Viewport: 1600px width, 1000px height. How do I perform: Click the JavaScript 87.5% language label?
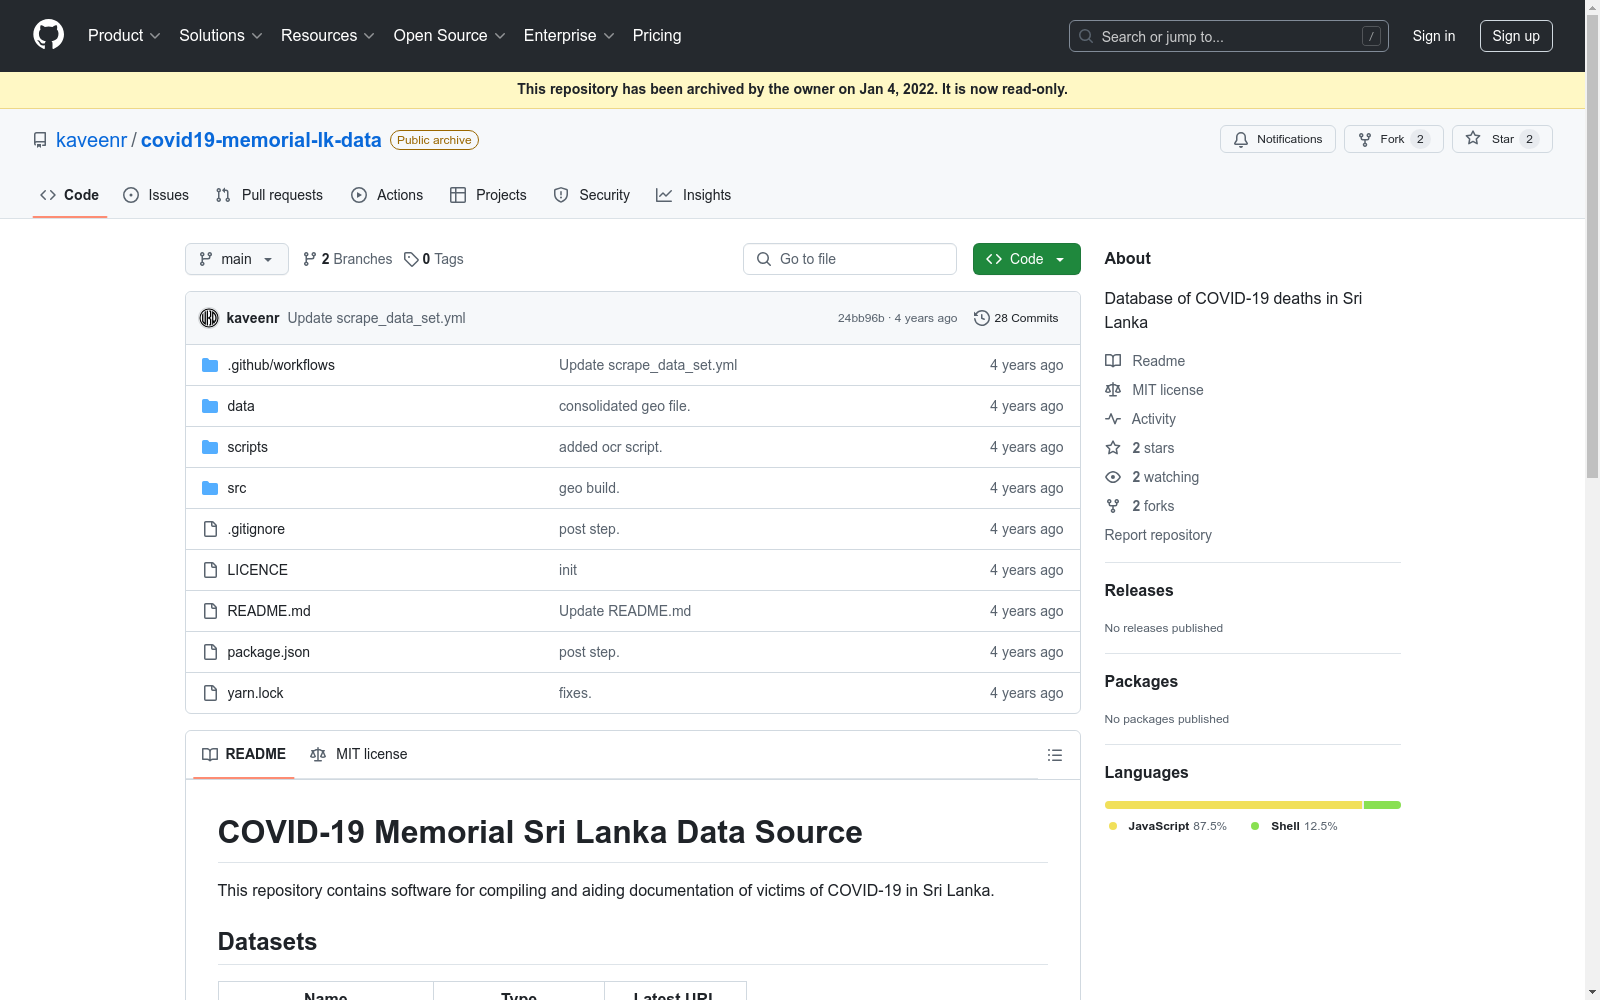click(x=1168, y=826)
